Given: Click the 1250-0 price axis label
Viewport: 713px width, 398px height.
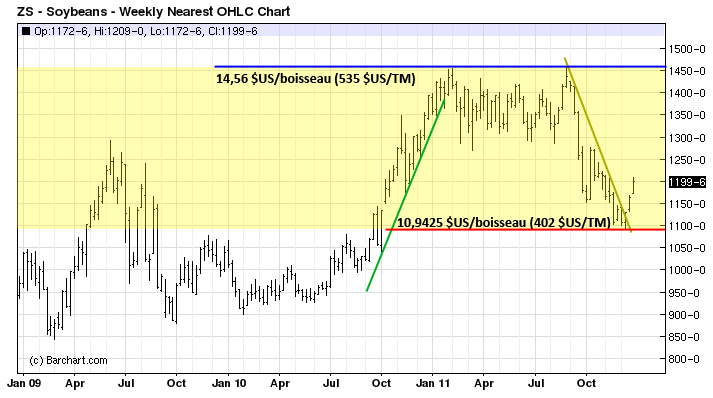Looking at the screenshot, I should tap(687, 160).
